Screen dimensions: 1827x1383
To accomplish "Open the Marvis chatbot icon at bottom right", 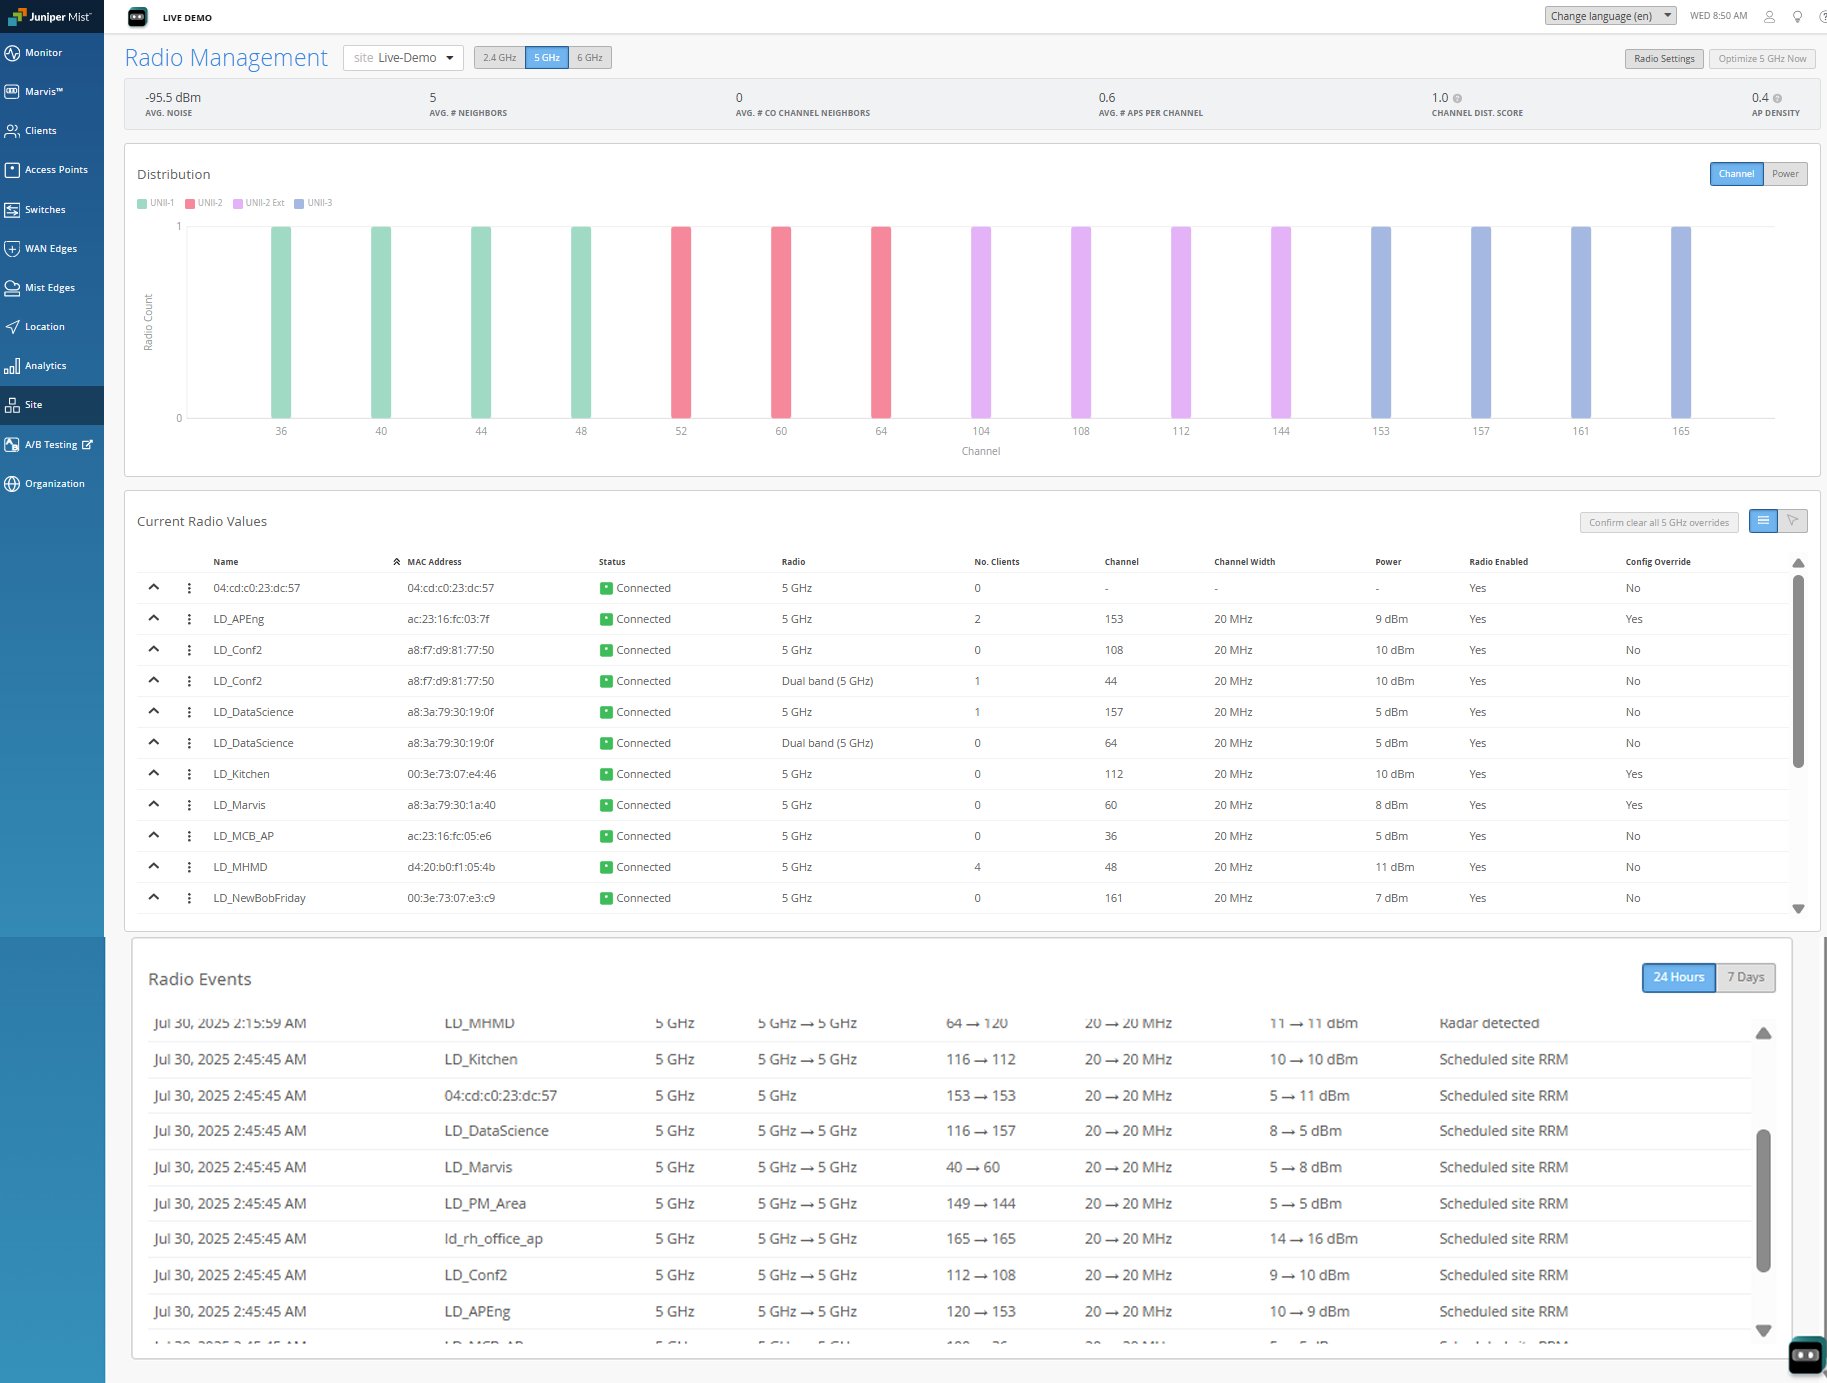I will click(1805, 1355).
